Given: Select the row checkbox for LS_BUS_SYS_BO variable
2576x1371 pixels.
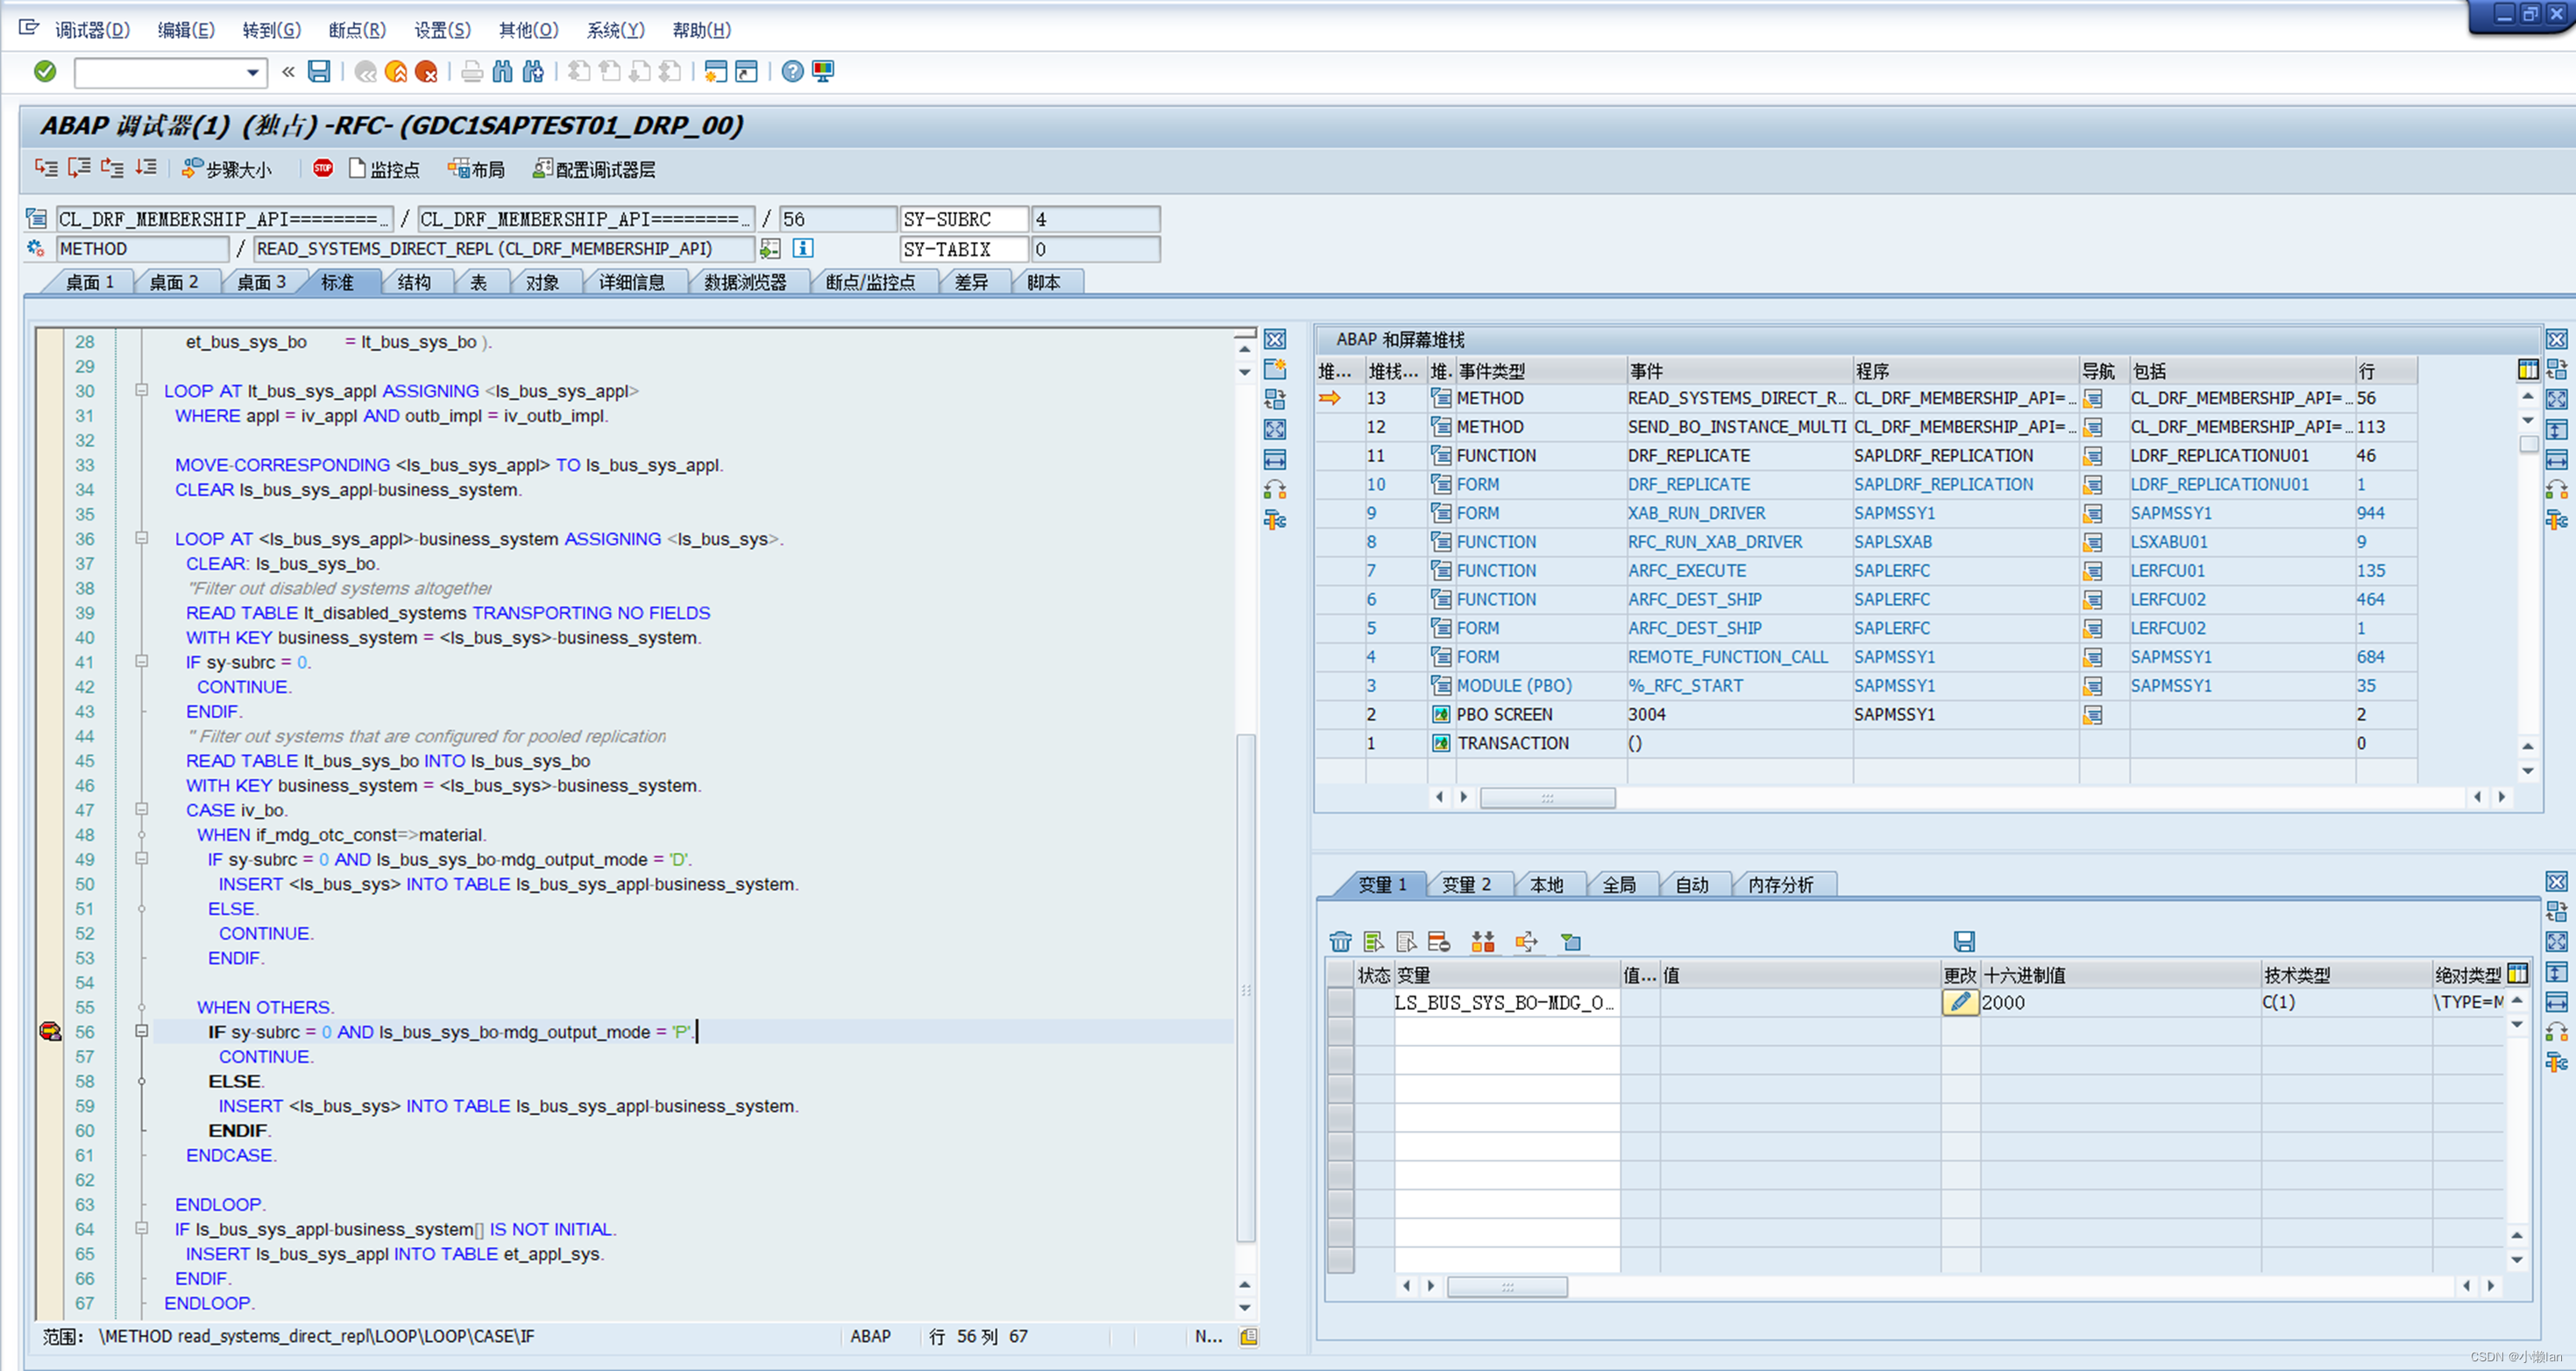Looking at the screenshot, I should coord(1340,1002).
